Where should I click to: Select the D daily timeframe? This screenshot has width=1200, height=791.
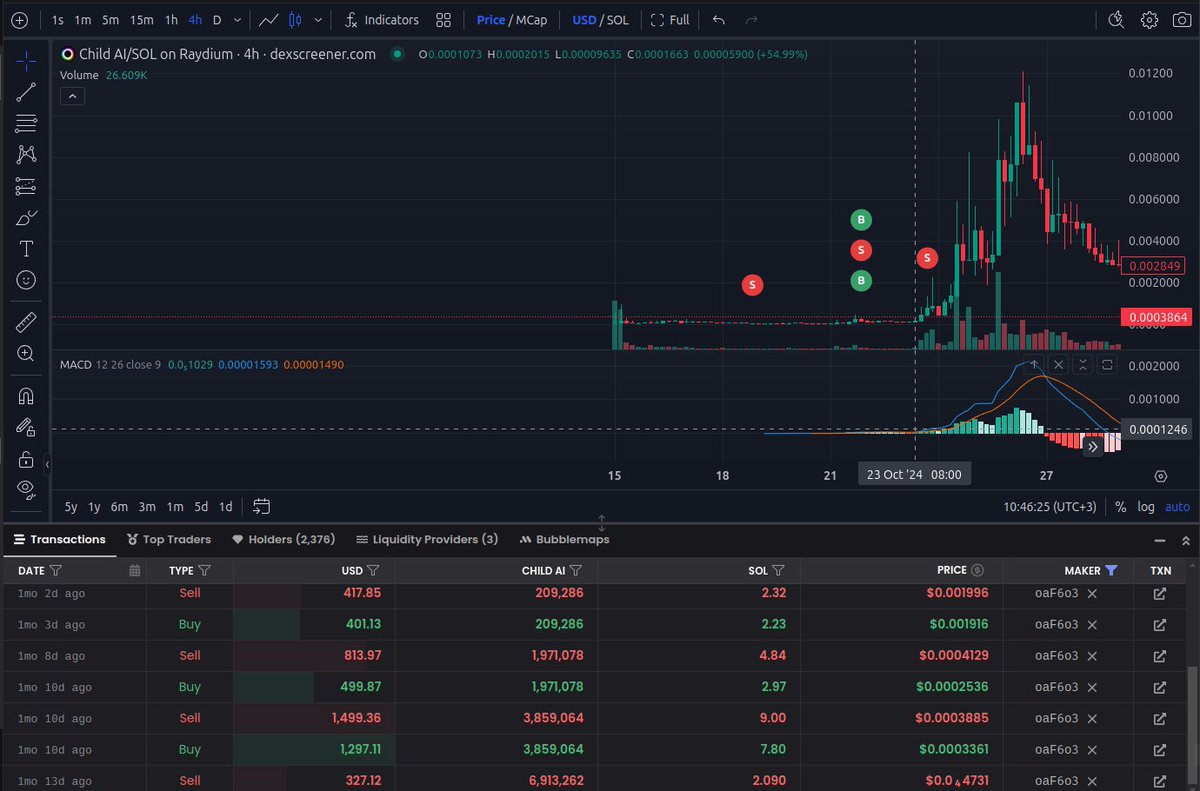coord(217,20)
